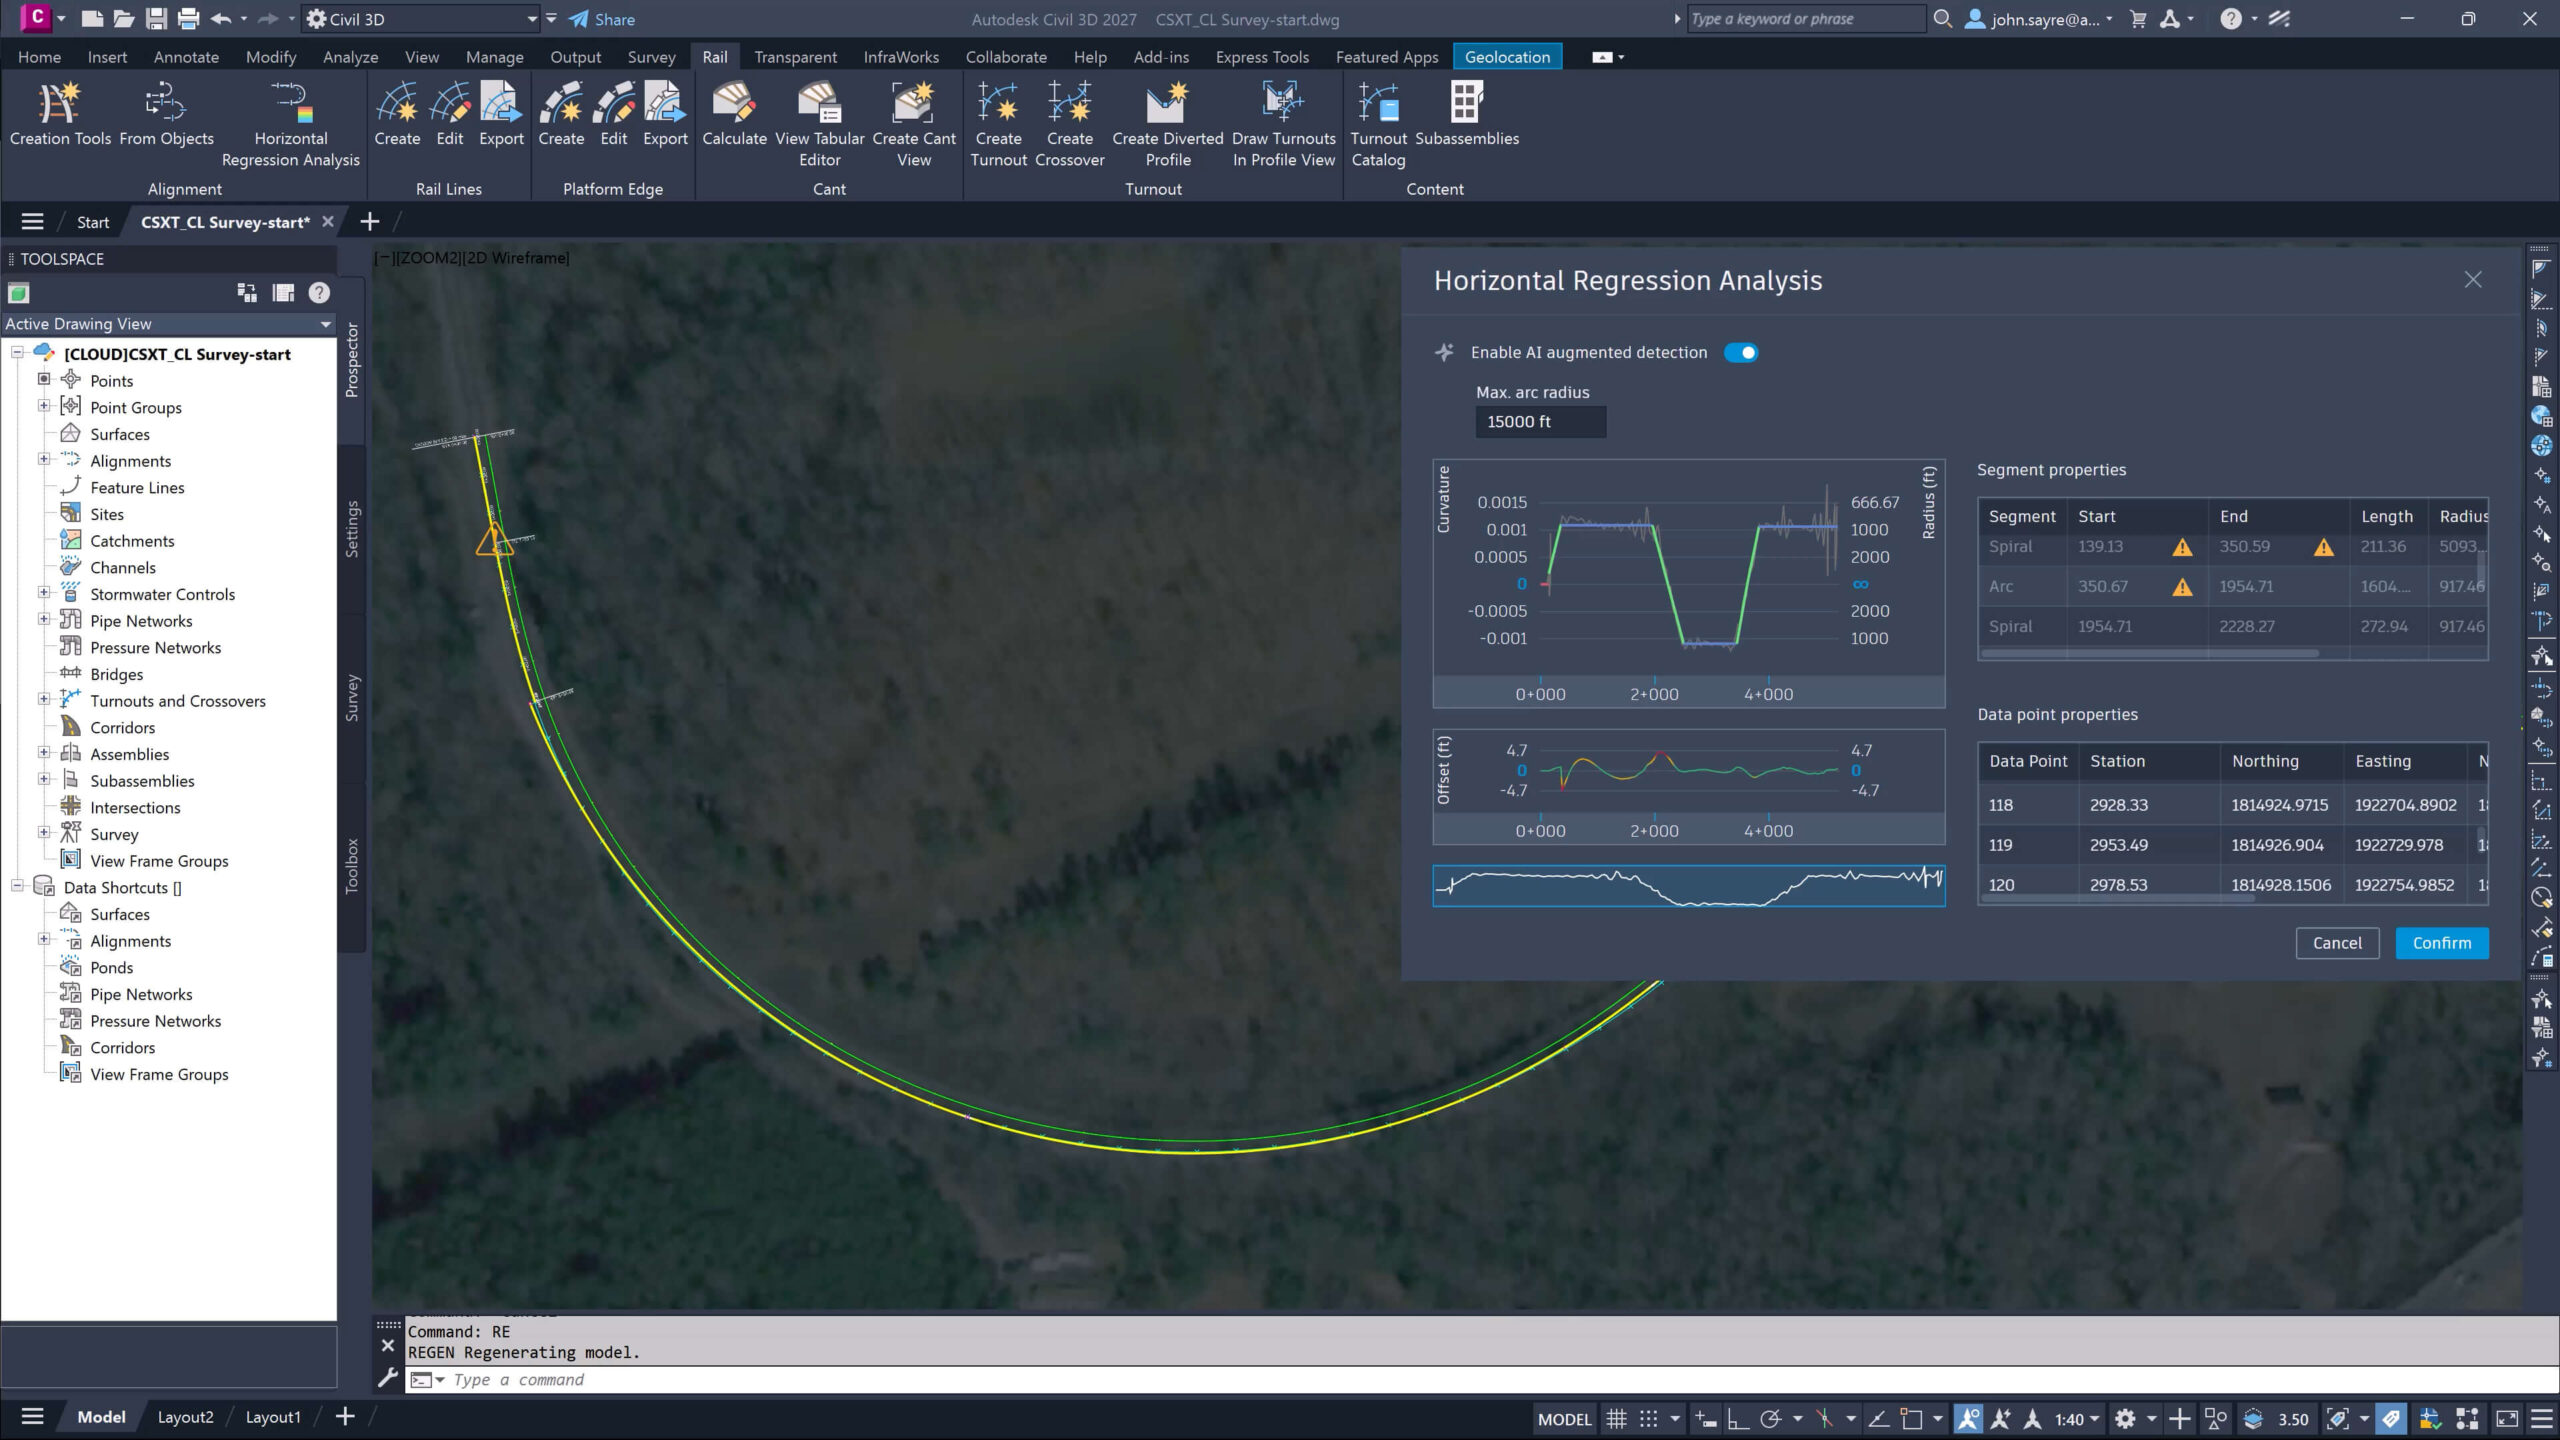Click Create in Rail Lines group
This screenshot has width=2560, height=1440.
pos(397,115)
